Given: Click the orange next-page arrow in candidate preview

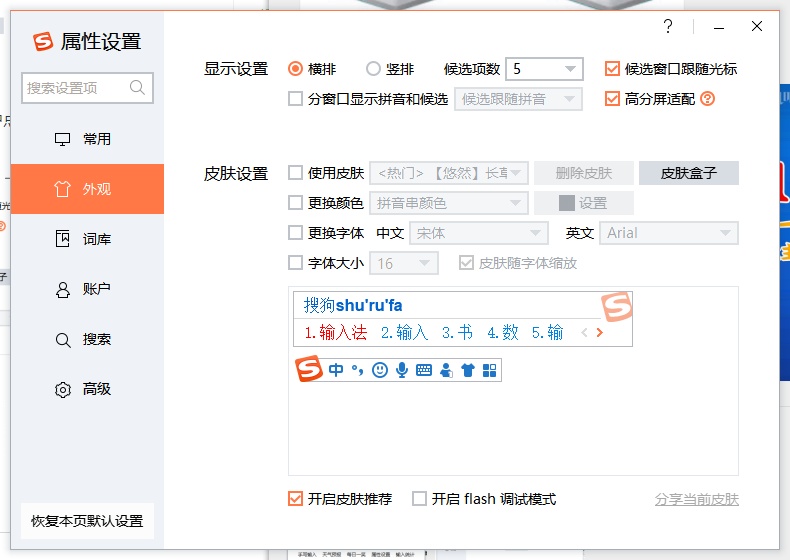Looking at the screenshot, I should pos(600,333).
